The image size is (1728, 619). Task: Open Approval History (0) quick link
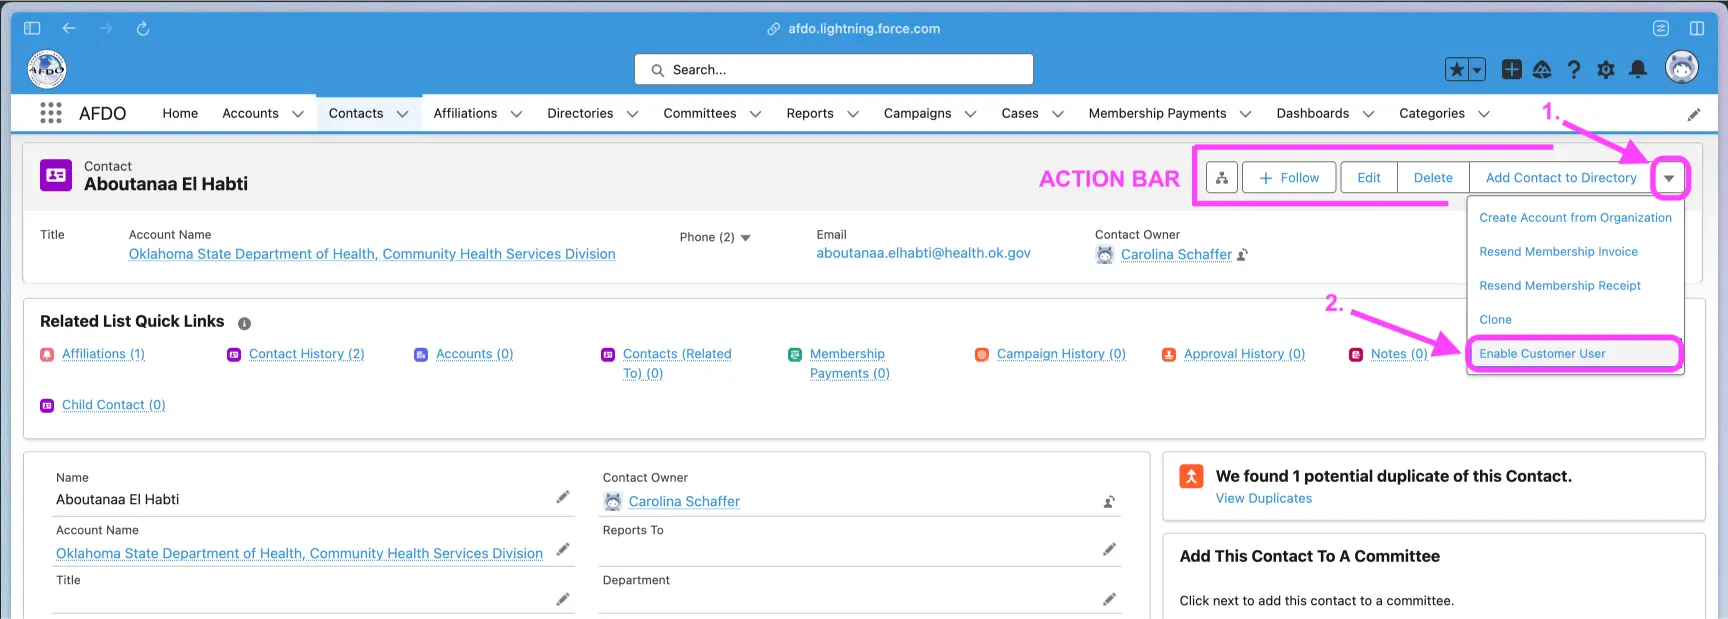(x=1244, y=354)
